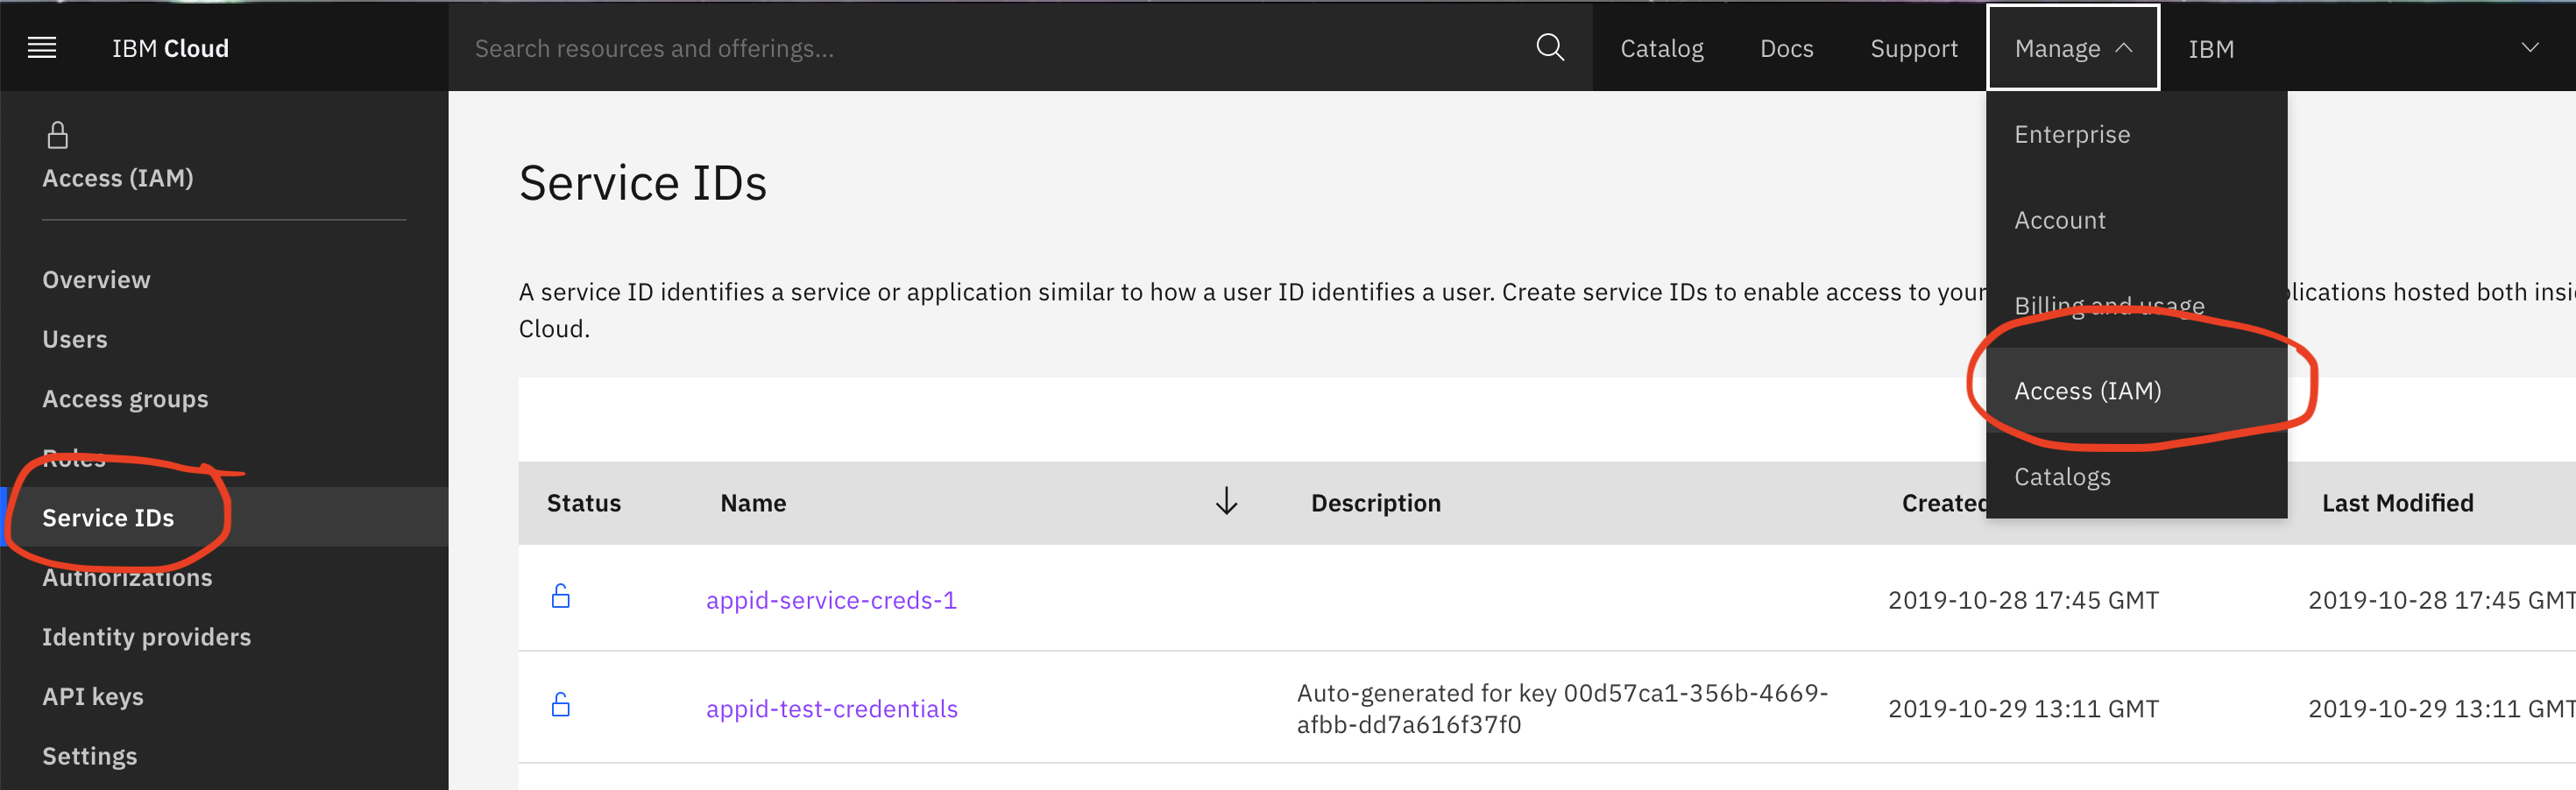Click the Service IDs page title
The image size is (2576, 790).
click(643, 183)
